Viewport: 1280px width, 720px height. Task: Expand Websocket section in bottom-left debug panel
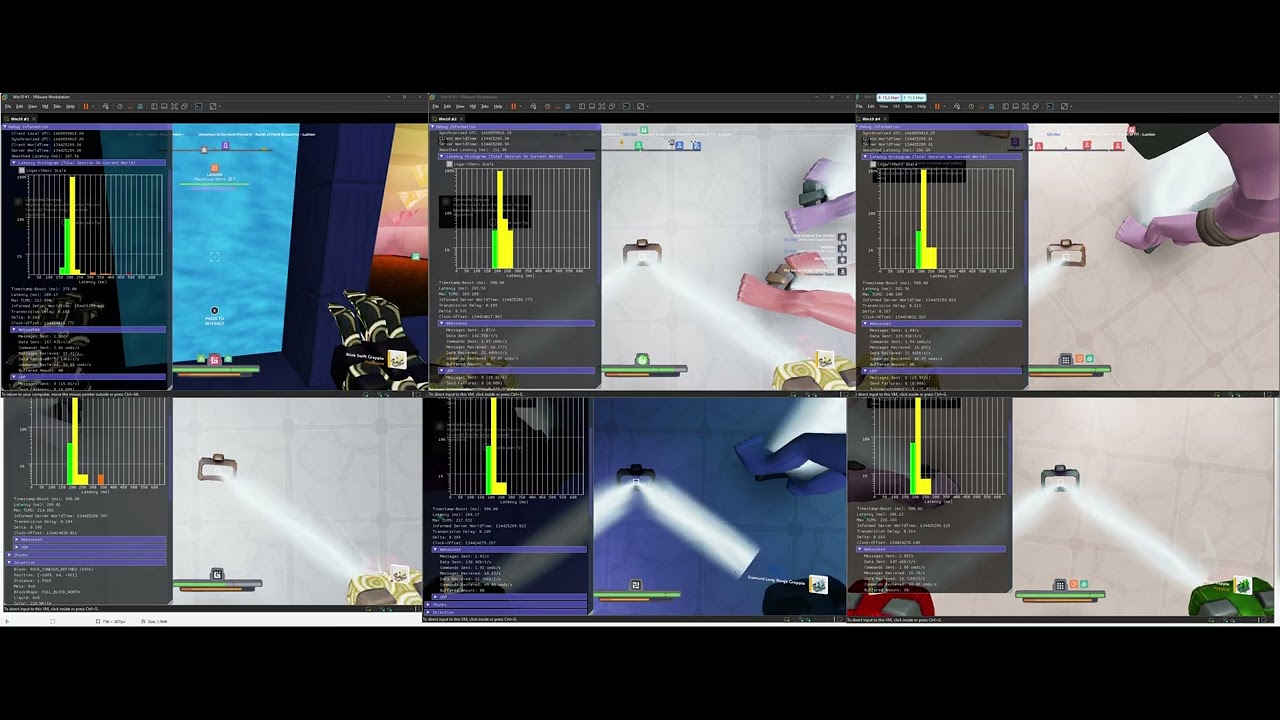pos(89,539)
